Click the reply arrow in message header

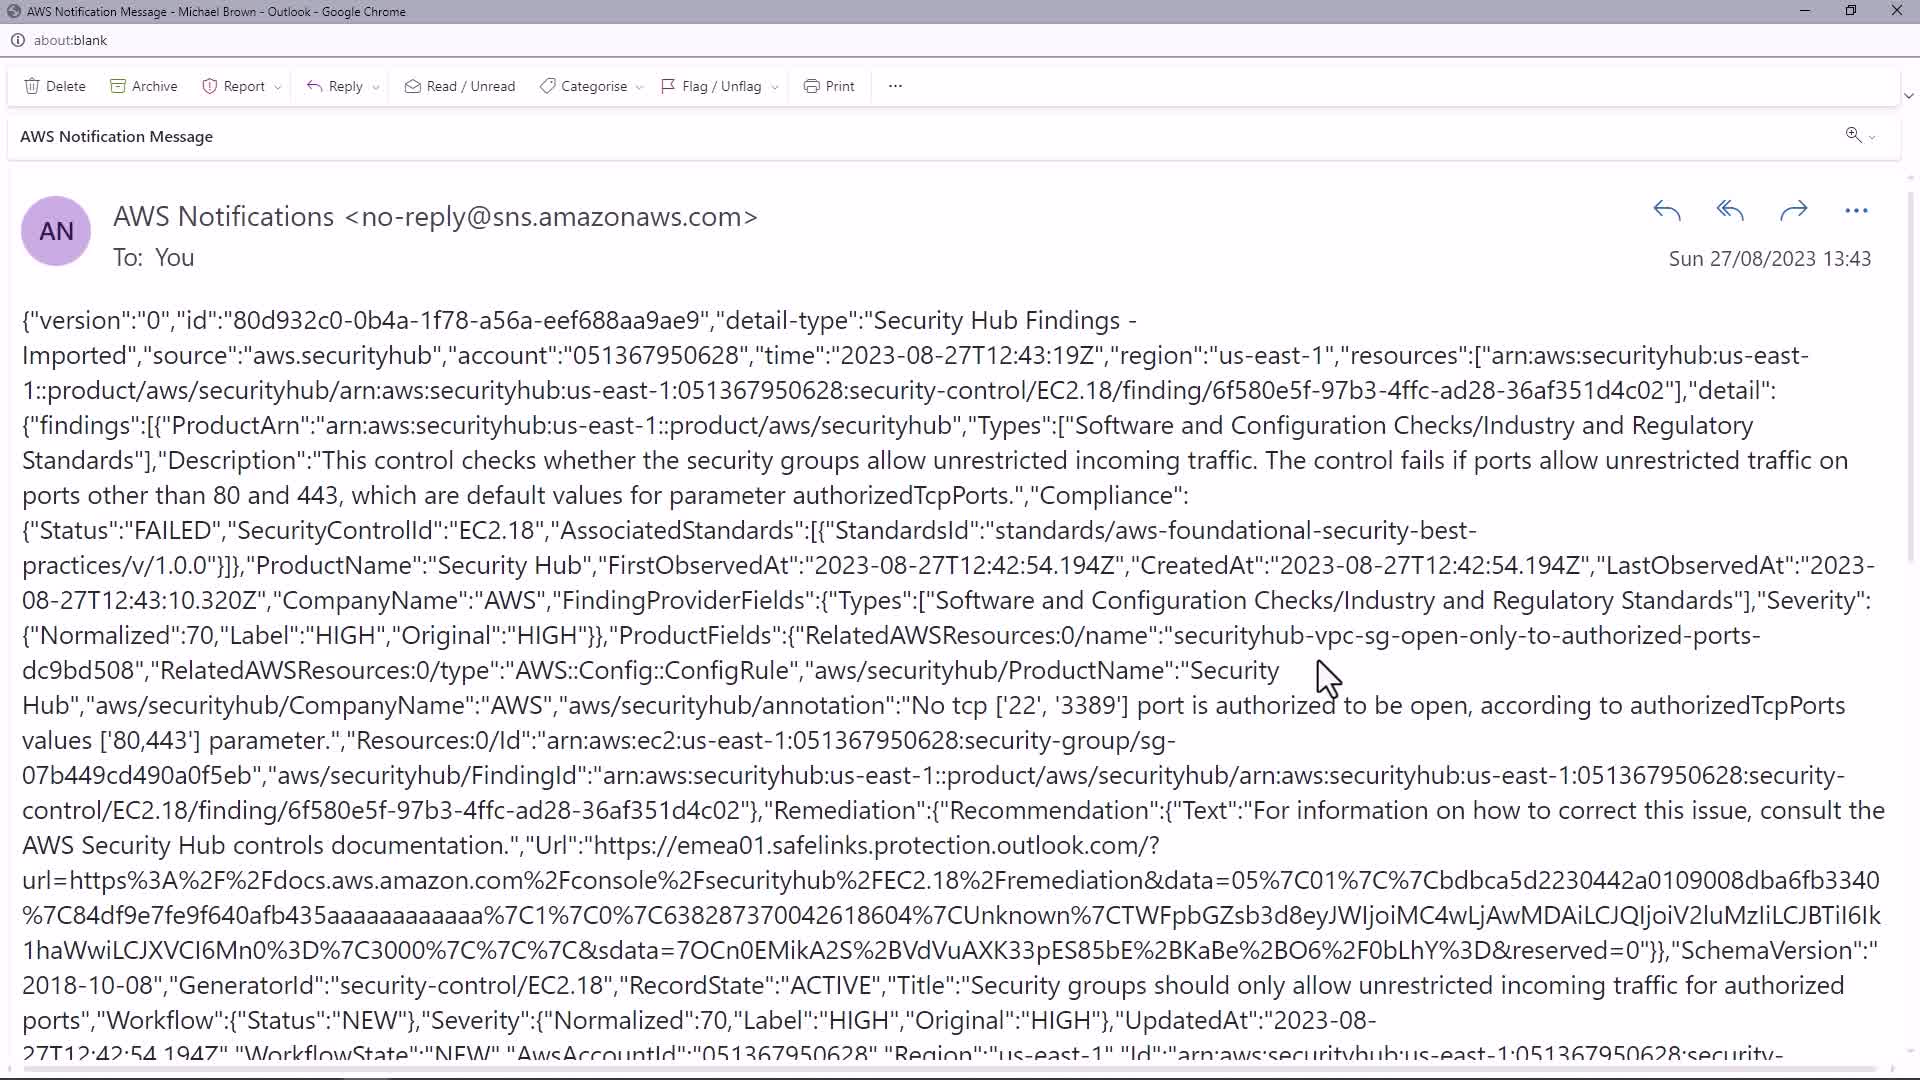tap(1667, 211)
